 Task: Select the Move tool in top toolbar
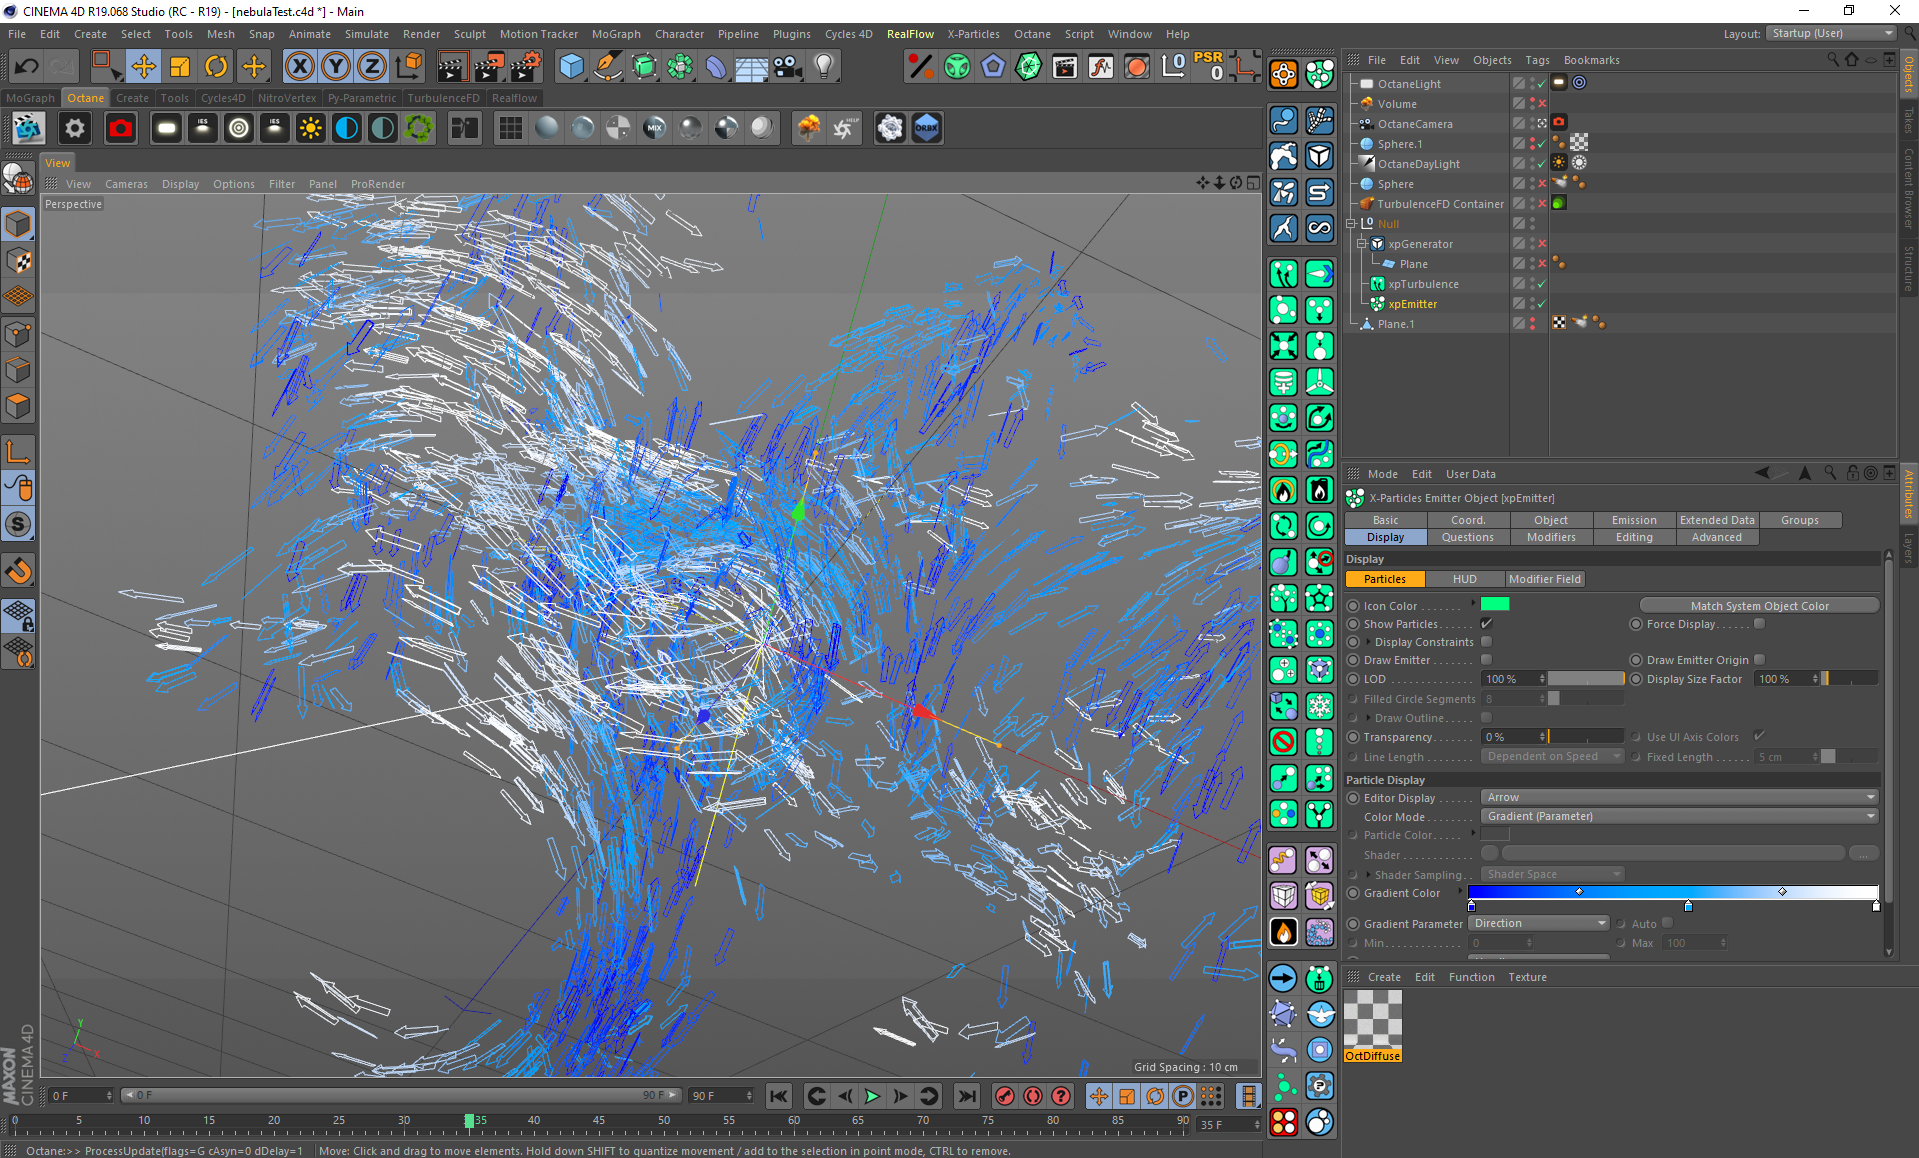pyautogui.click(x=143, y=67)
